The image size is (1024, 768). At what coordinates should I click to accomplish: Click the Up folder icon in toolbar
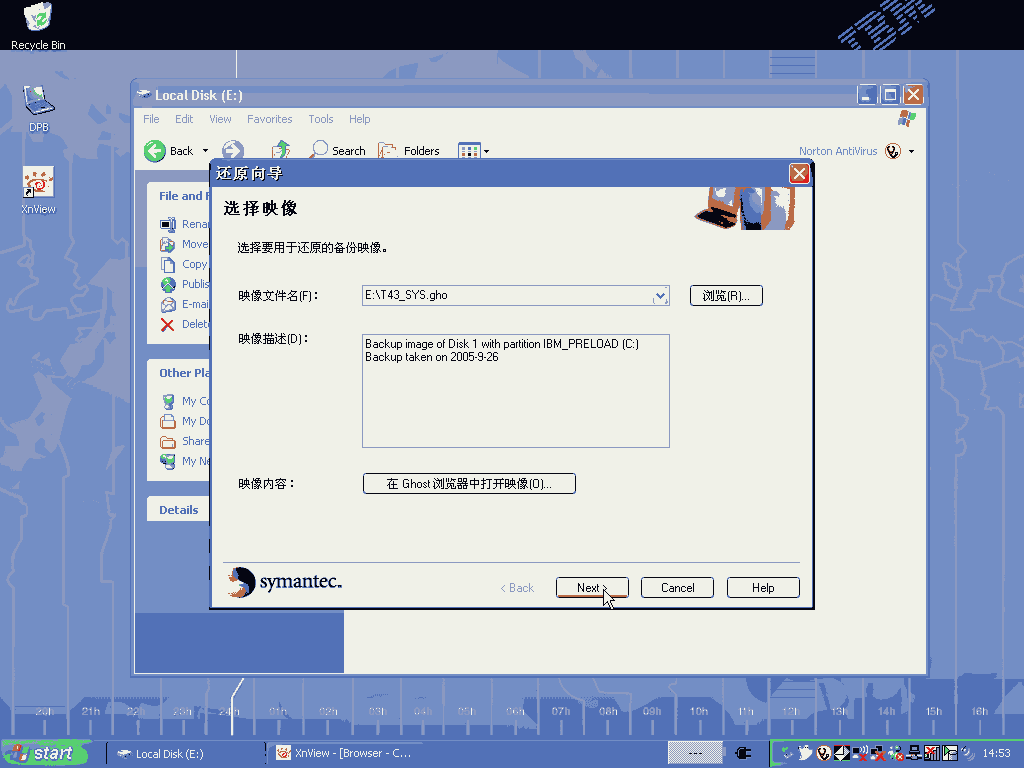click(282, 150)
